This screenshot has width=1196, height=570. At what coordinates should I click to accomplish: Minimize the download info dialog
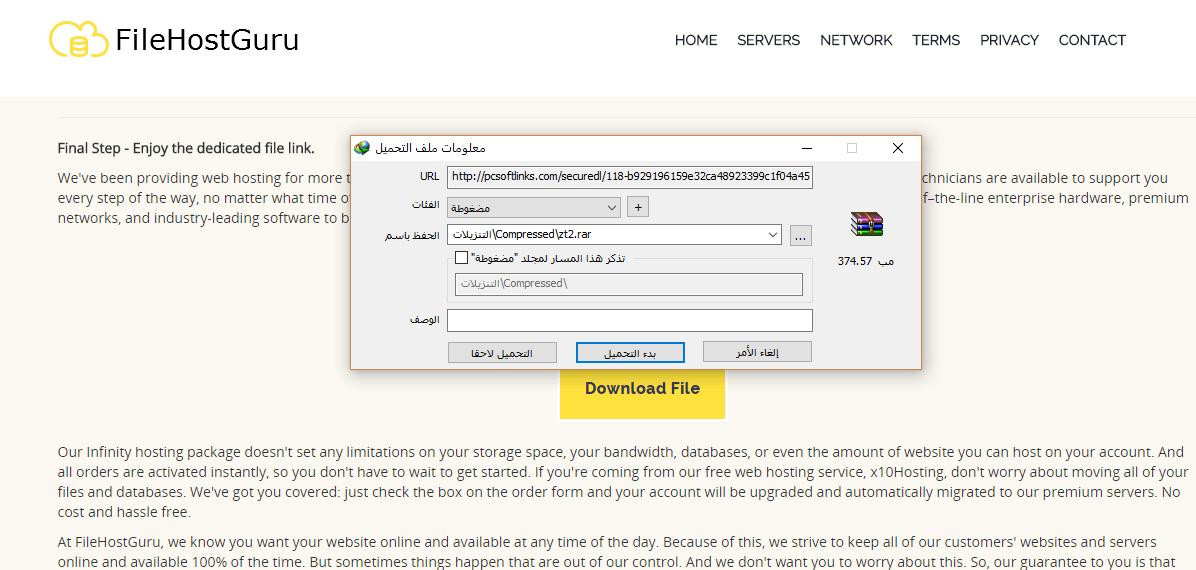(806, 148)
